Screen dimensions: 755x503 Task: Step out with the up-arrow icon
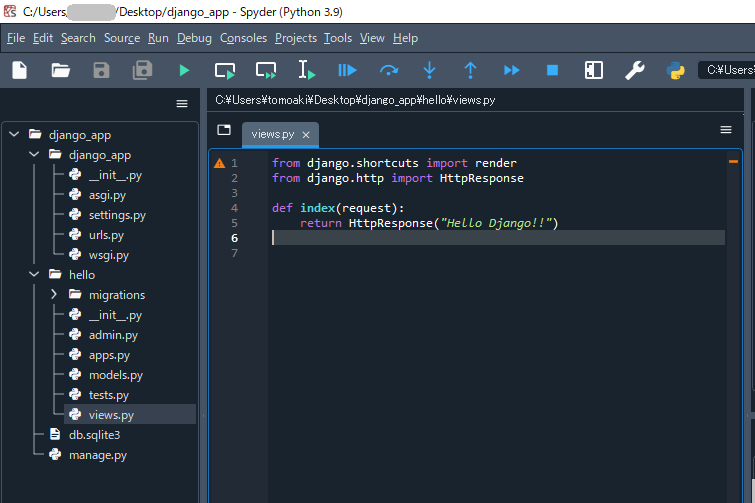[x=470, y=71]
